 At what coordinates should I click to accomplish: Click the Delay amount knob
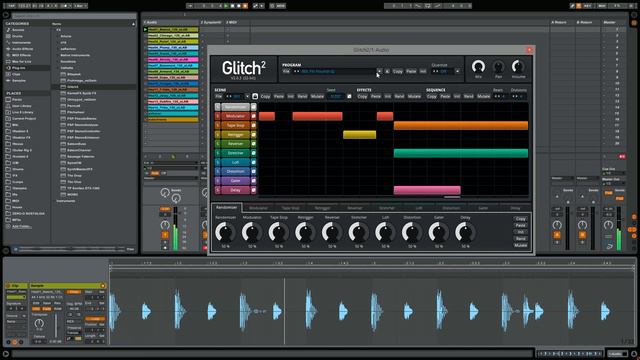point(465,232)
